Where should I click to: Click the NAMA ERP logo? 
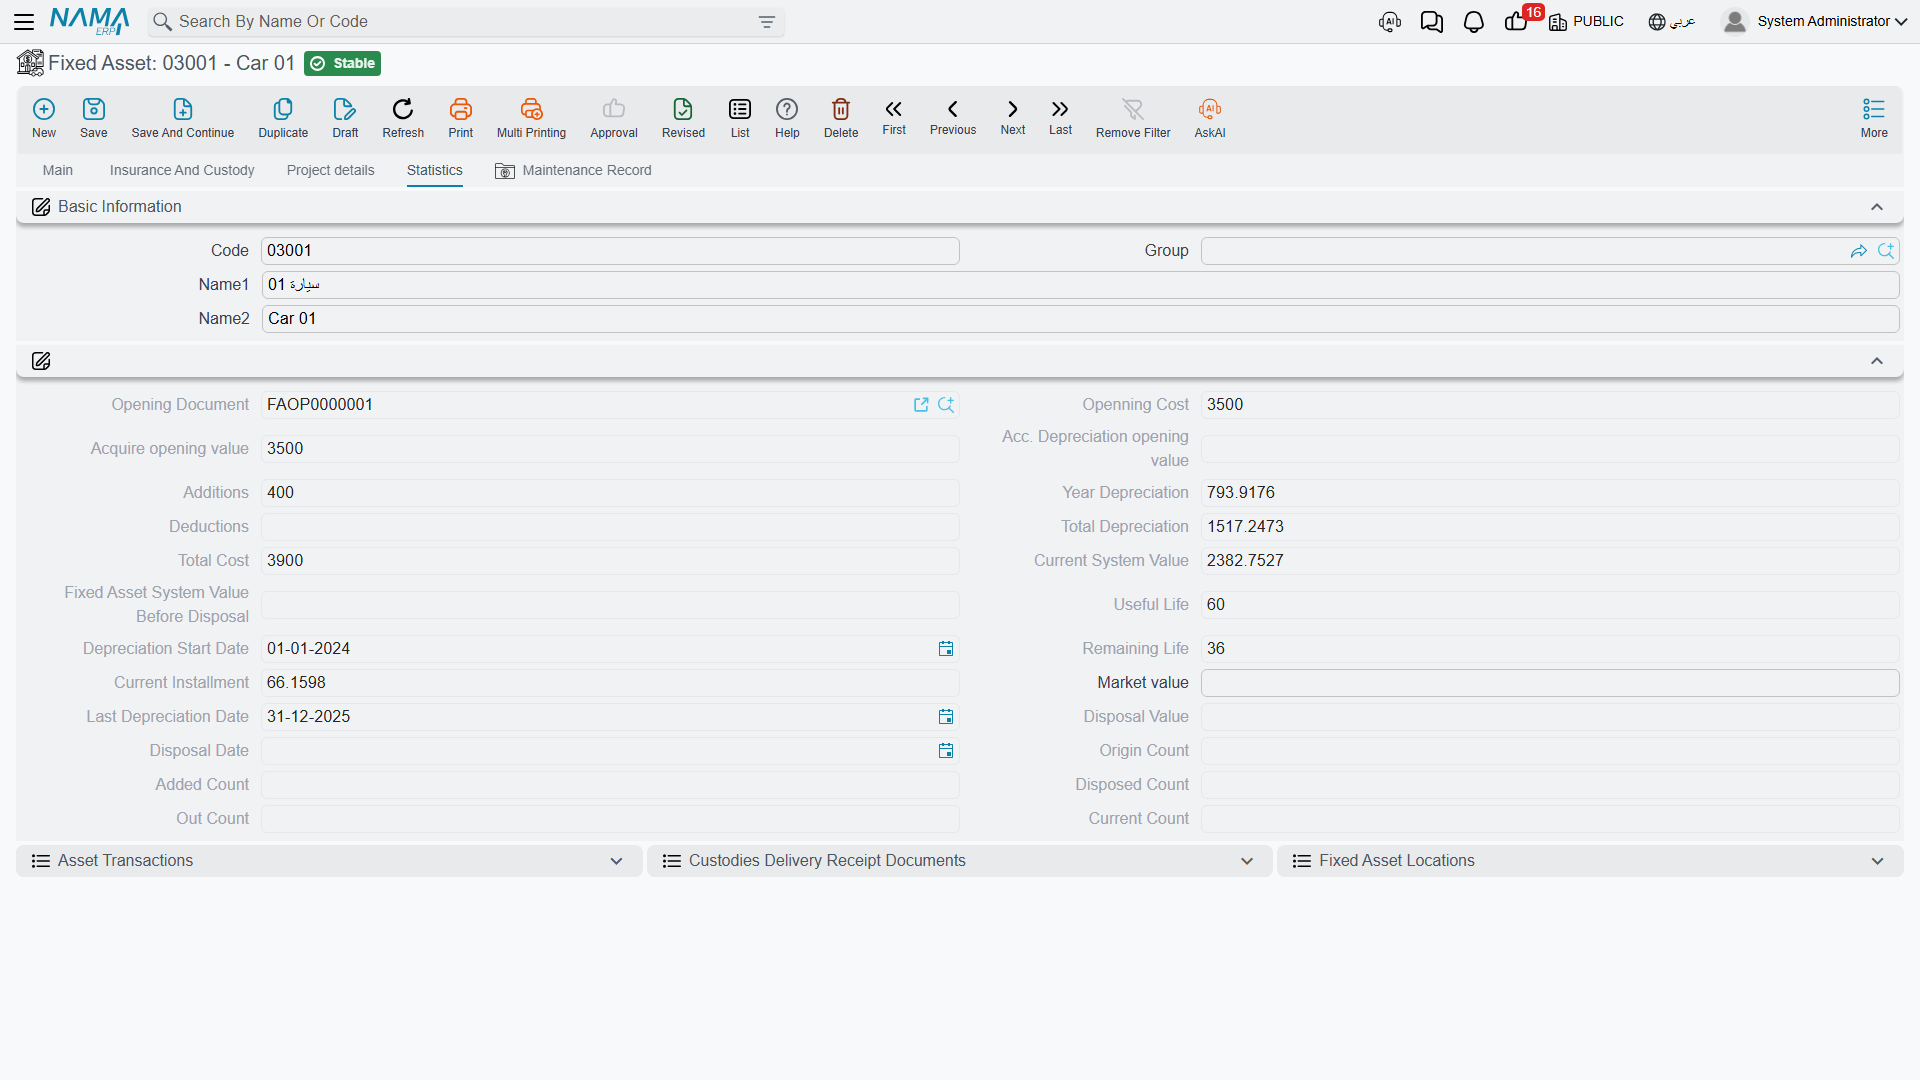89,21
